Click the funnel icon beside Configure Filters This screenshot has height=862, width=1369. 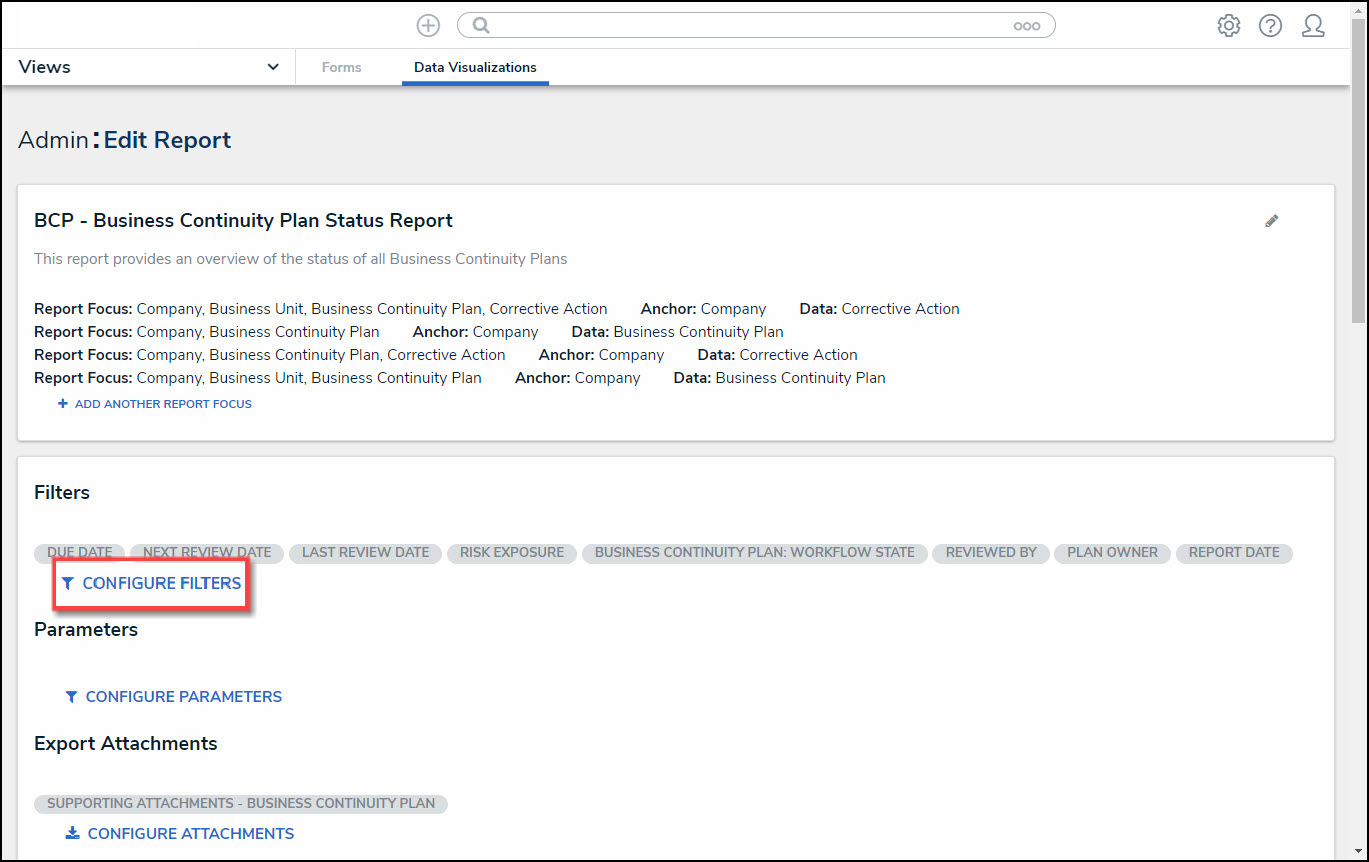pos(67,583)
